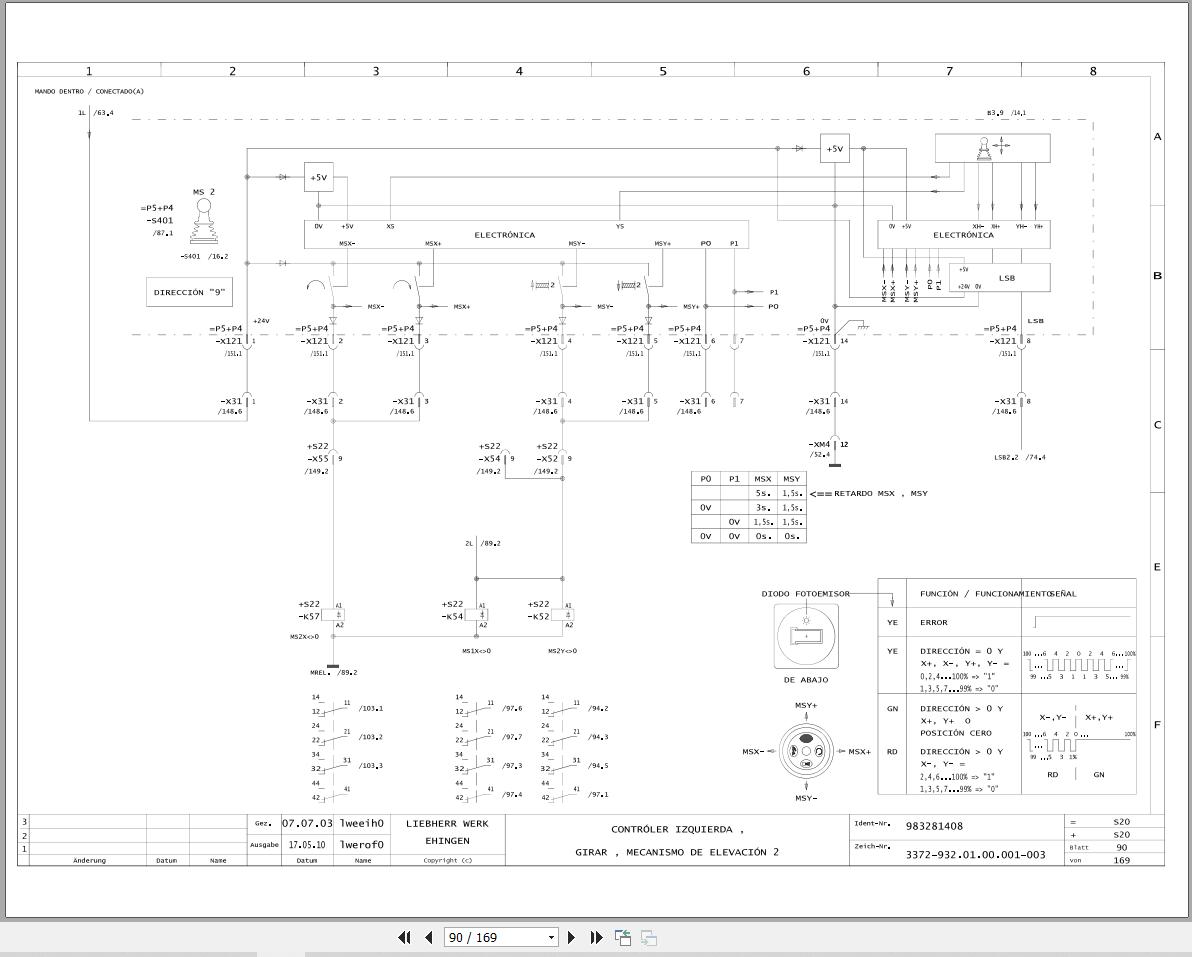Click the -K54 relay label

tap(452, 616)
